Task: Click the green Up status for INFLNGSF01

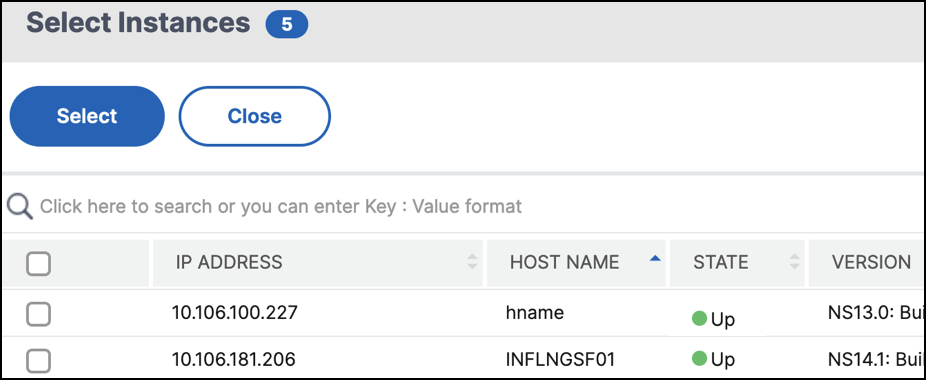Action: pos(713,358)
